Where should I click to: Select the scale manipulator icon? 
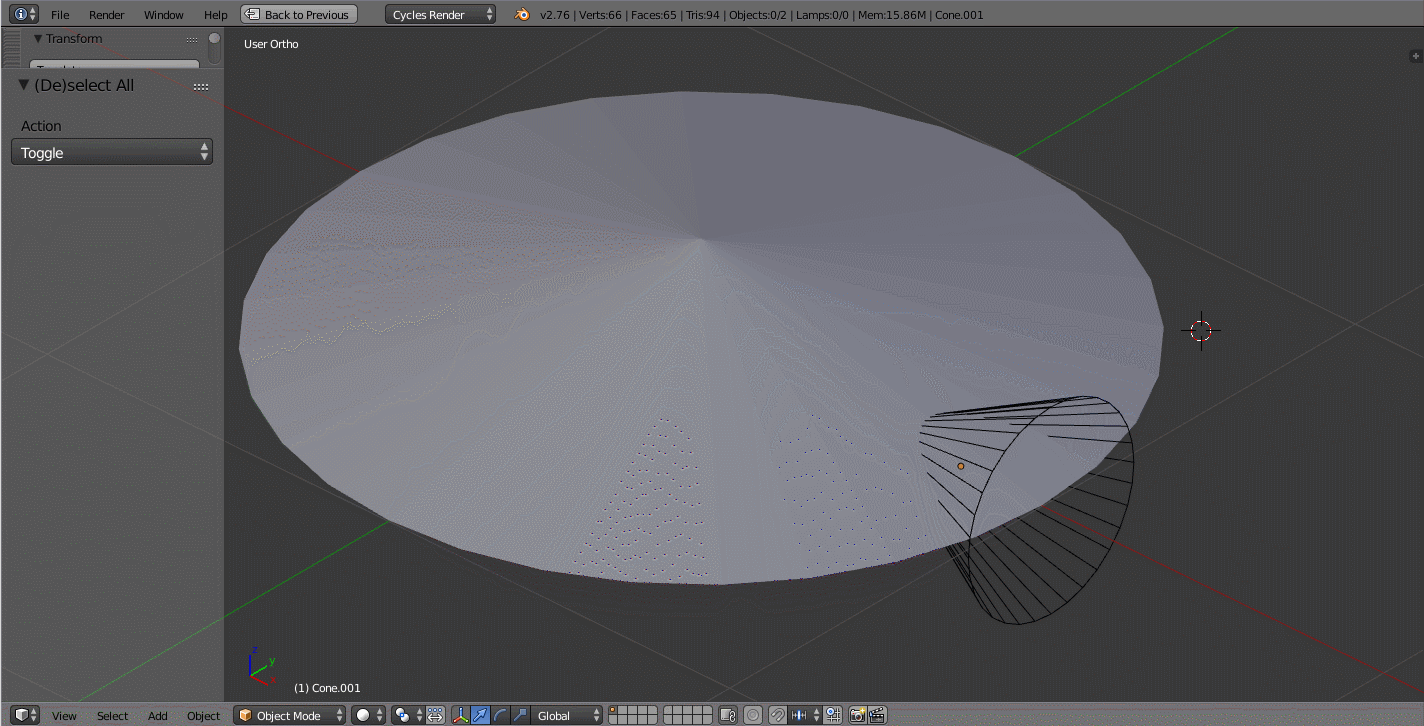[520, 715]
